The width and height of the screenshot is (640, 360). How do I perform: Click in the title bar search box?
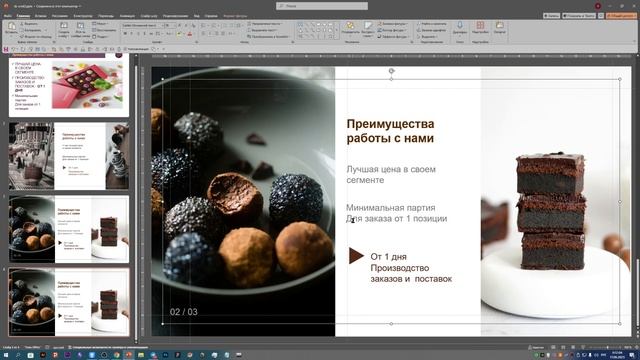(322, 6)
